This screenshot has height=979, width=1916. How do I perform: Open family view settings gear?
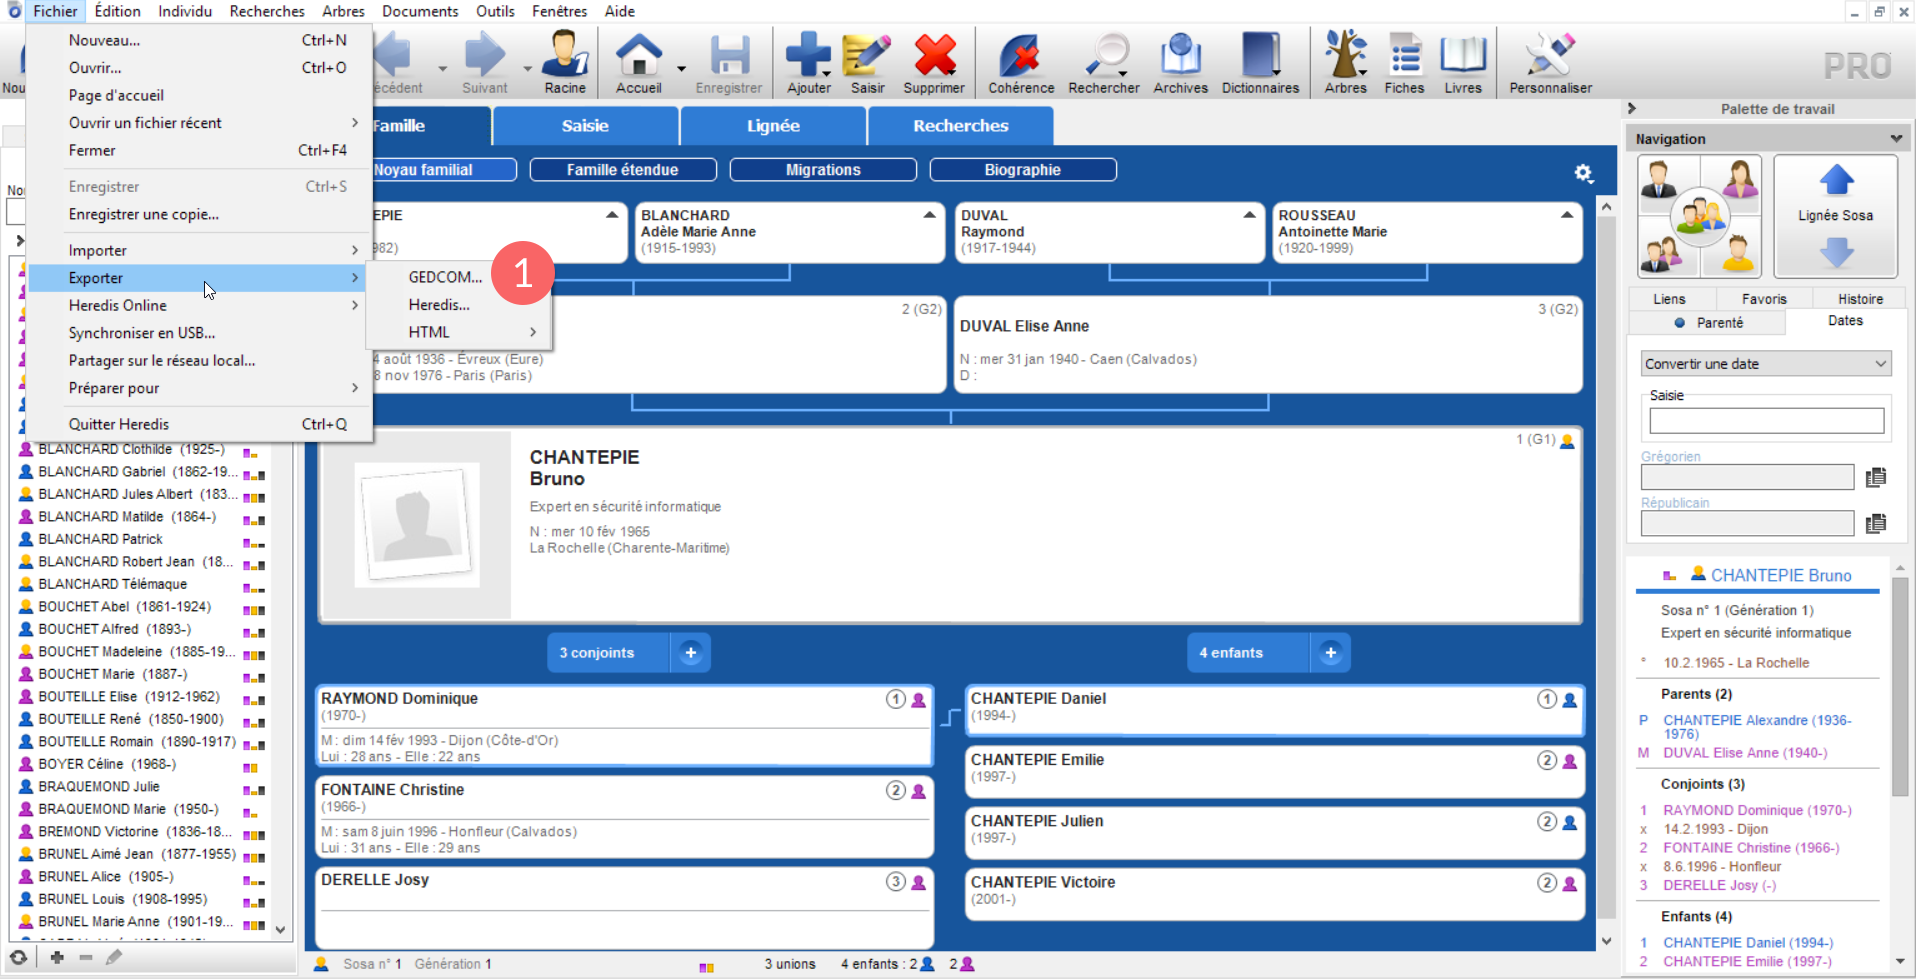[x=1583, y=173]
